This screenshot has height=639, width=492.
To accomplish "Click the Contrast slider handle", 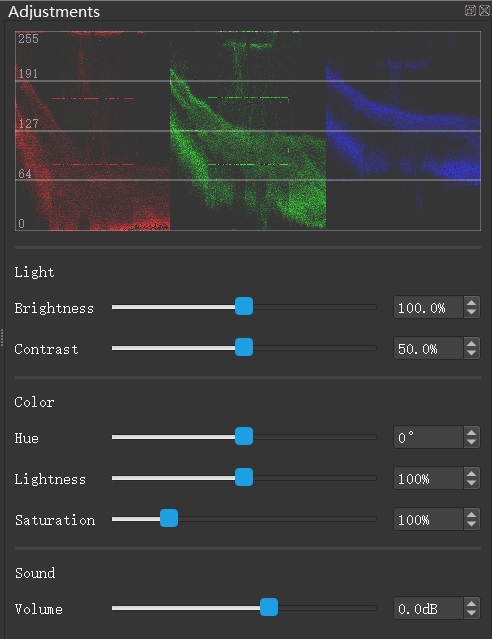I will (x=244, y=347).
